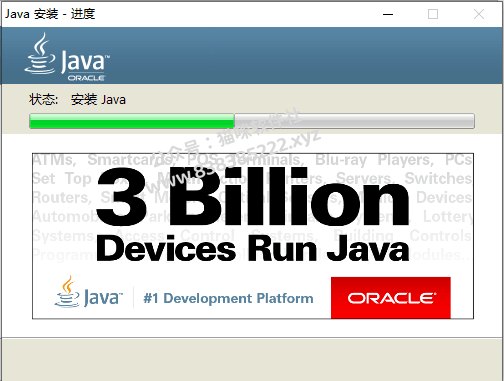Click the green filled part of progress bar
This screenshot has height=381, width=504.
[x=132, y=121]
